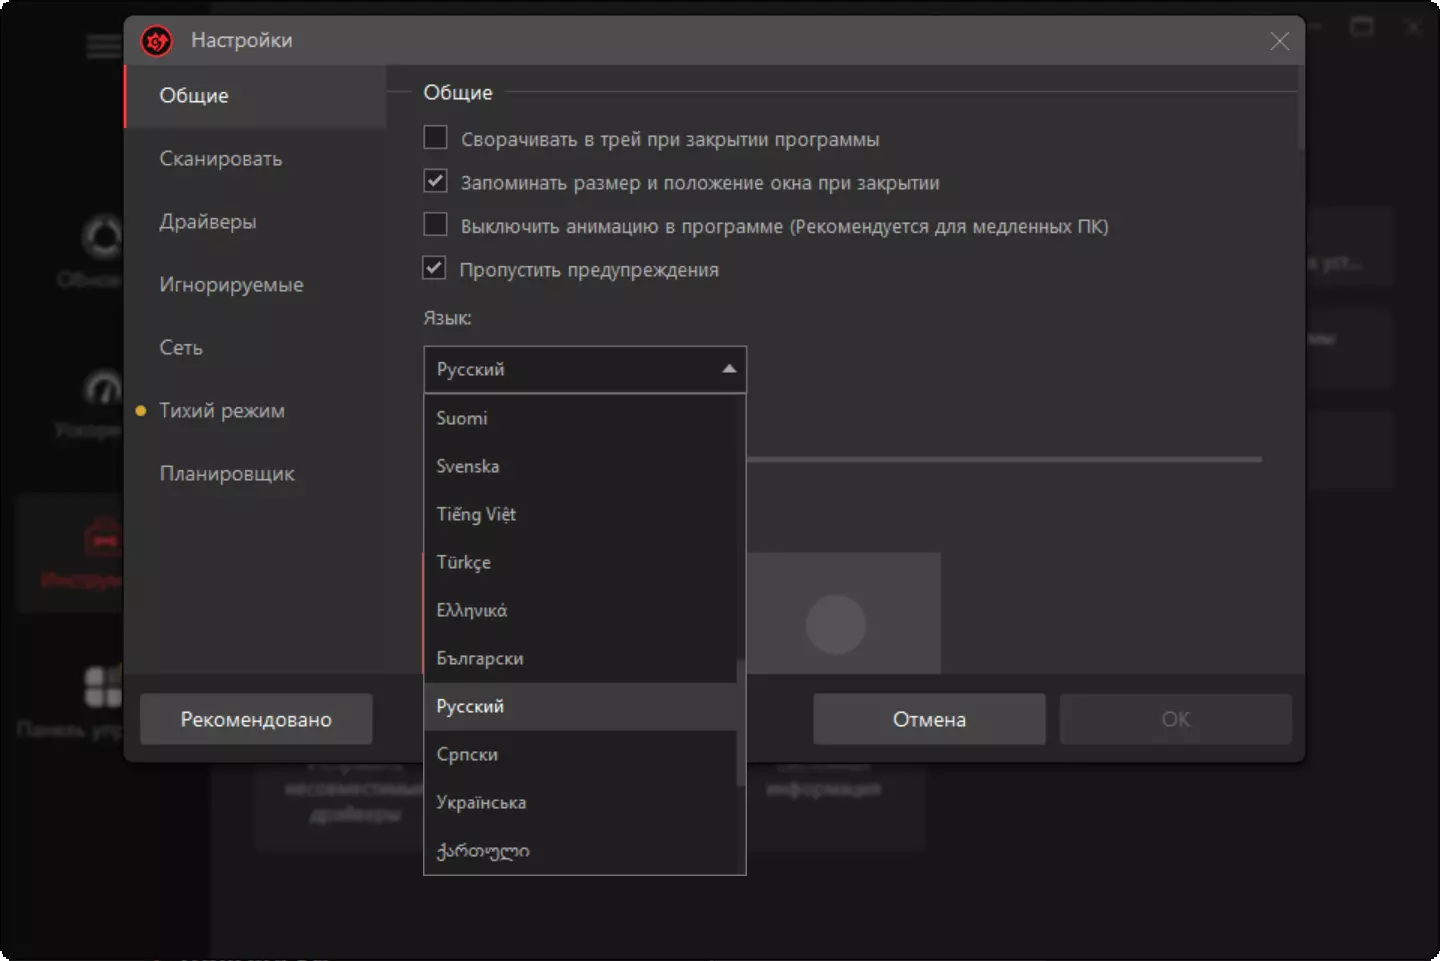Screen dimensions: 1440x961
Task: Close the Настройки dialog with the X
Action: coord(1279,41)
